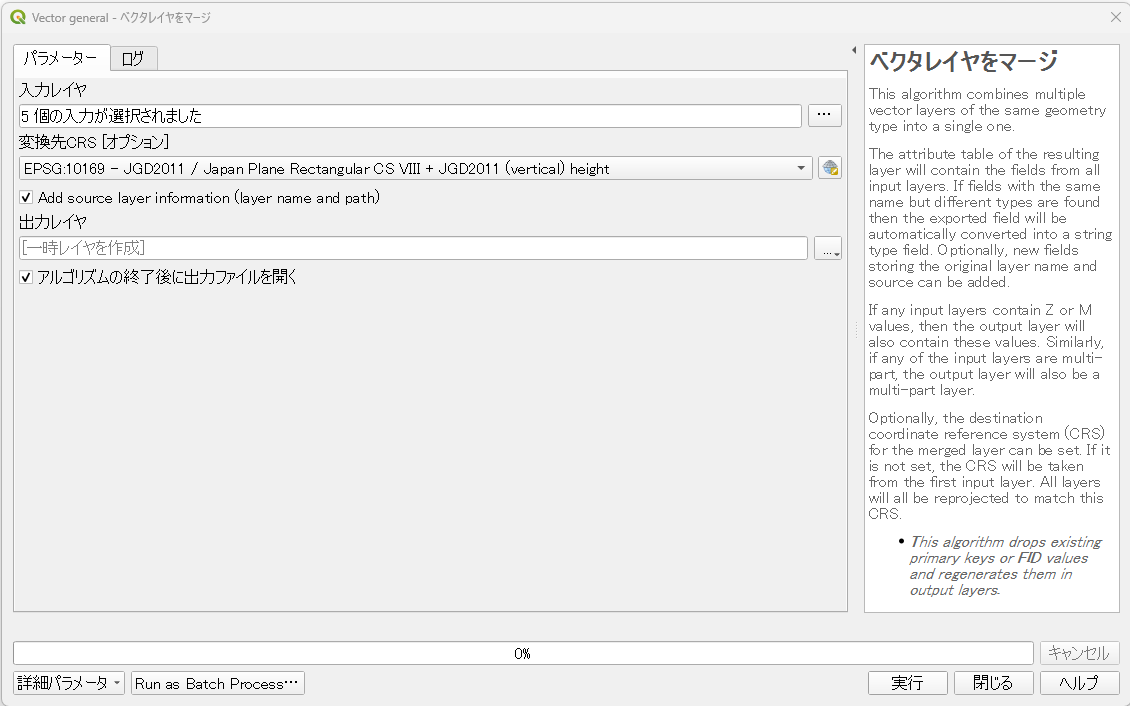Click the 変換先CRS [オプション] label
This screenshot has height=706, width=1130.
click(x=94, y=142)
